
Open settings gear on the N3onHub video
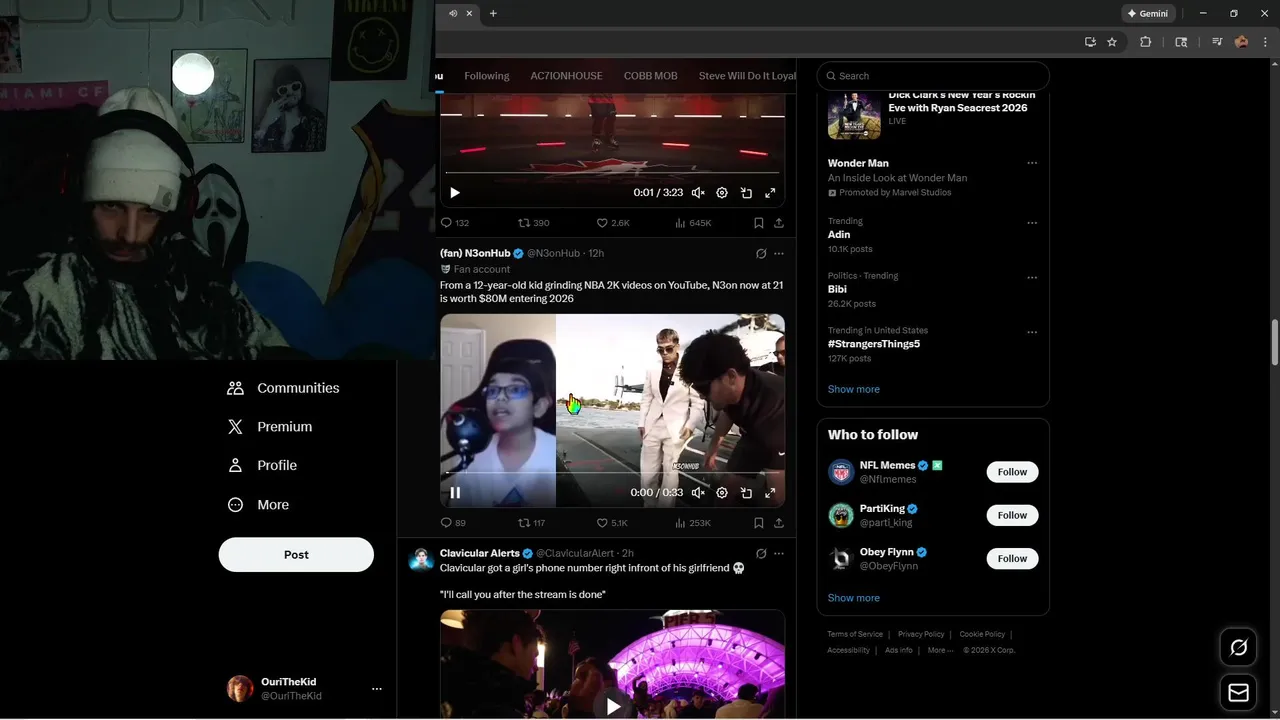click(x=722, y=493)
